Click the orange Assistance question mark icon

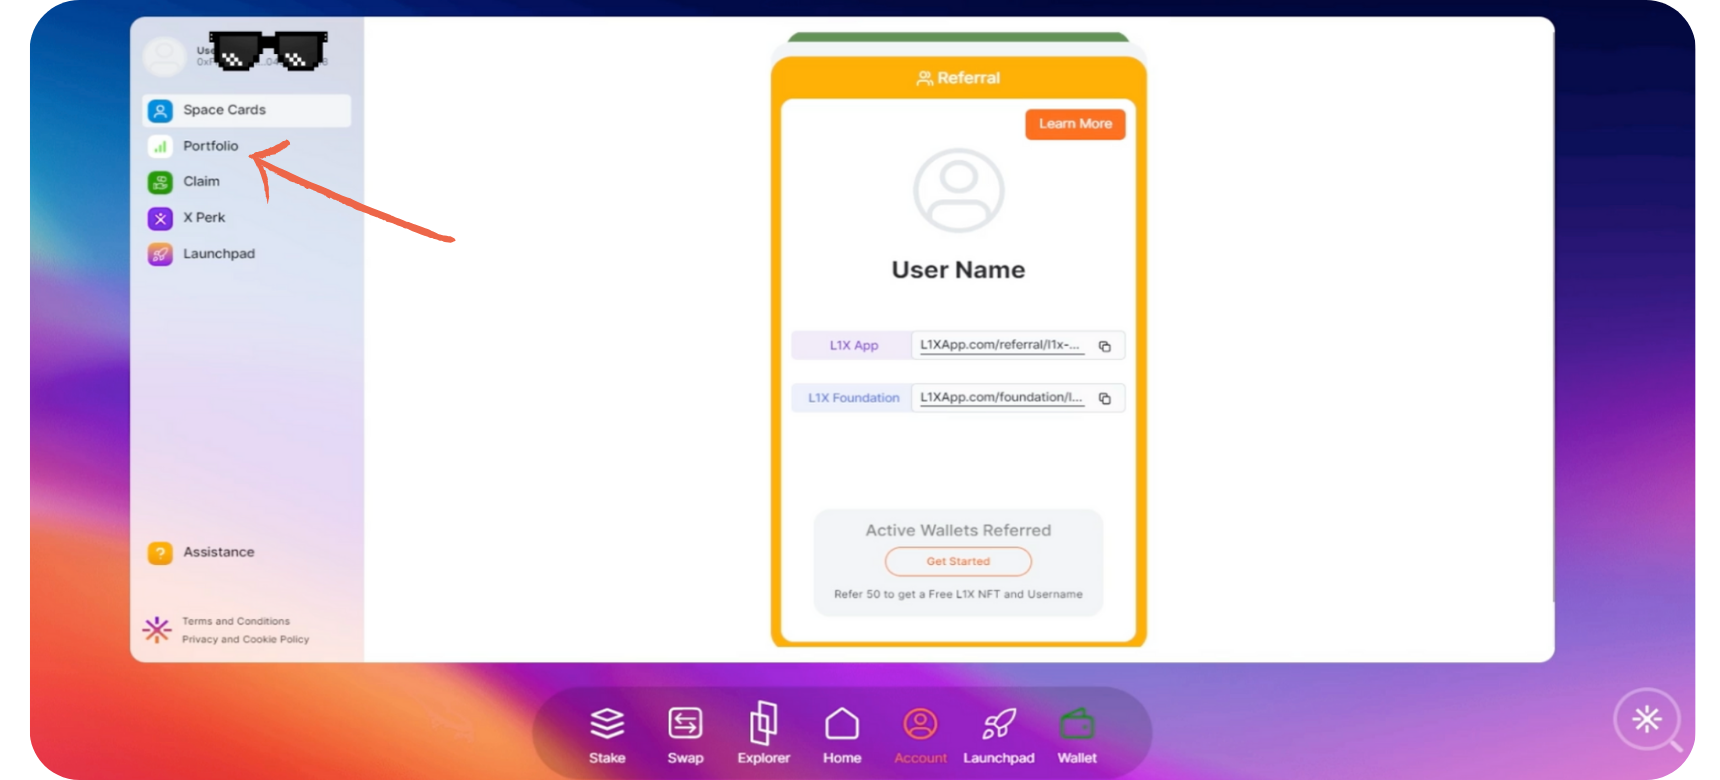[160, 553]
